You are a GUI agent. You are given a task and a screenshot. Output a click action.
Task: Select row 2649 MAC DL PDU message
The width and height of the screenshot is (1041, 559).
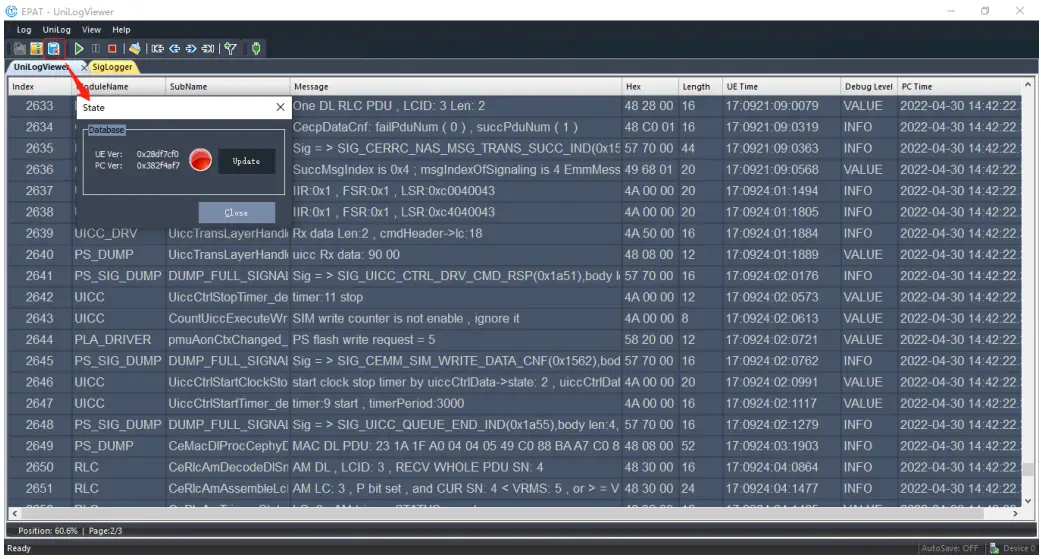tap(455, 445)
